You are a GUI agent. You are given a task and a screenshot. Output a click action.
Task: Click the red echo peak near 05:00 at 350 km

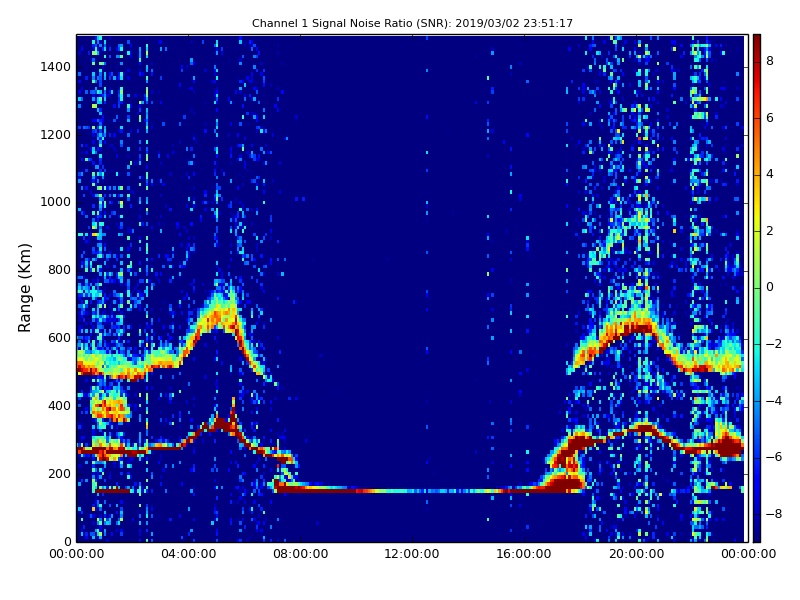coord(221,423)
